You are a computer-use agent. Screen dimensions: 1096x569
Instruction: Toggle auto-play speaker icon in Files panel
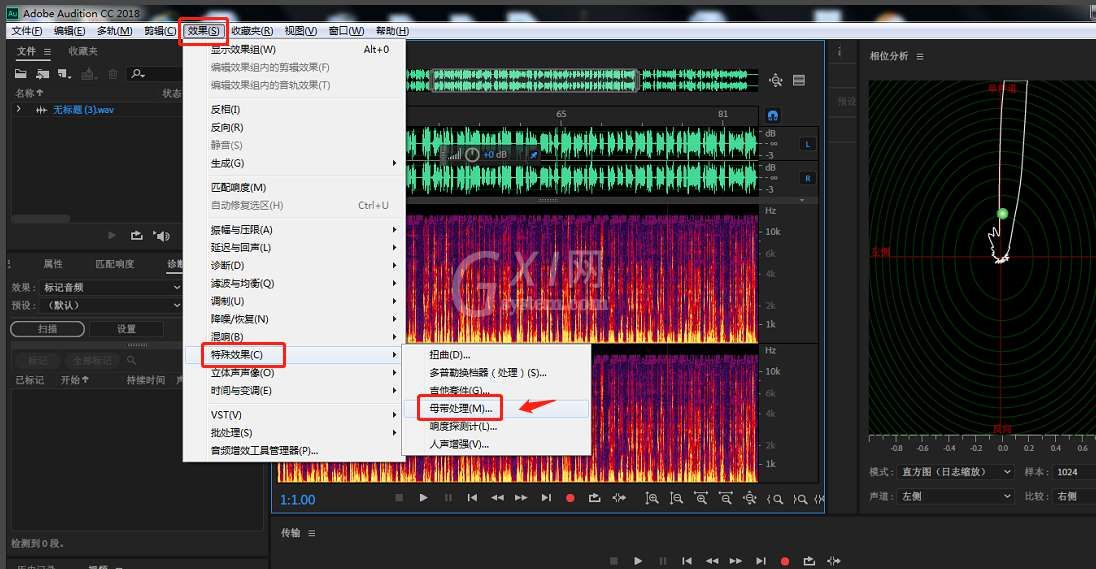point(161,236)
